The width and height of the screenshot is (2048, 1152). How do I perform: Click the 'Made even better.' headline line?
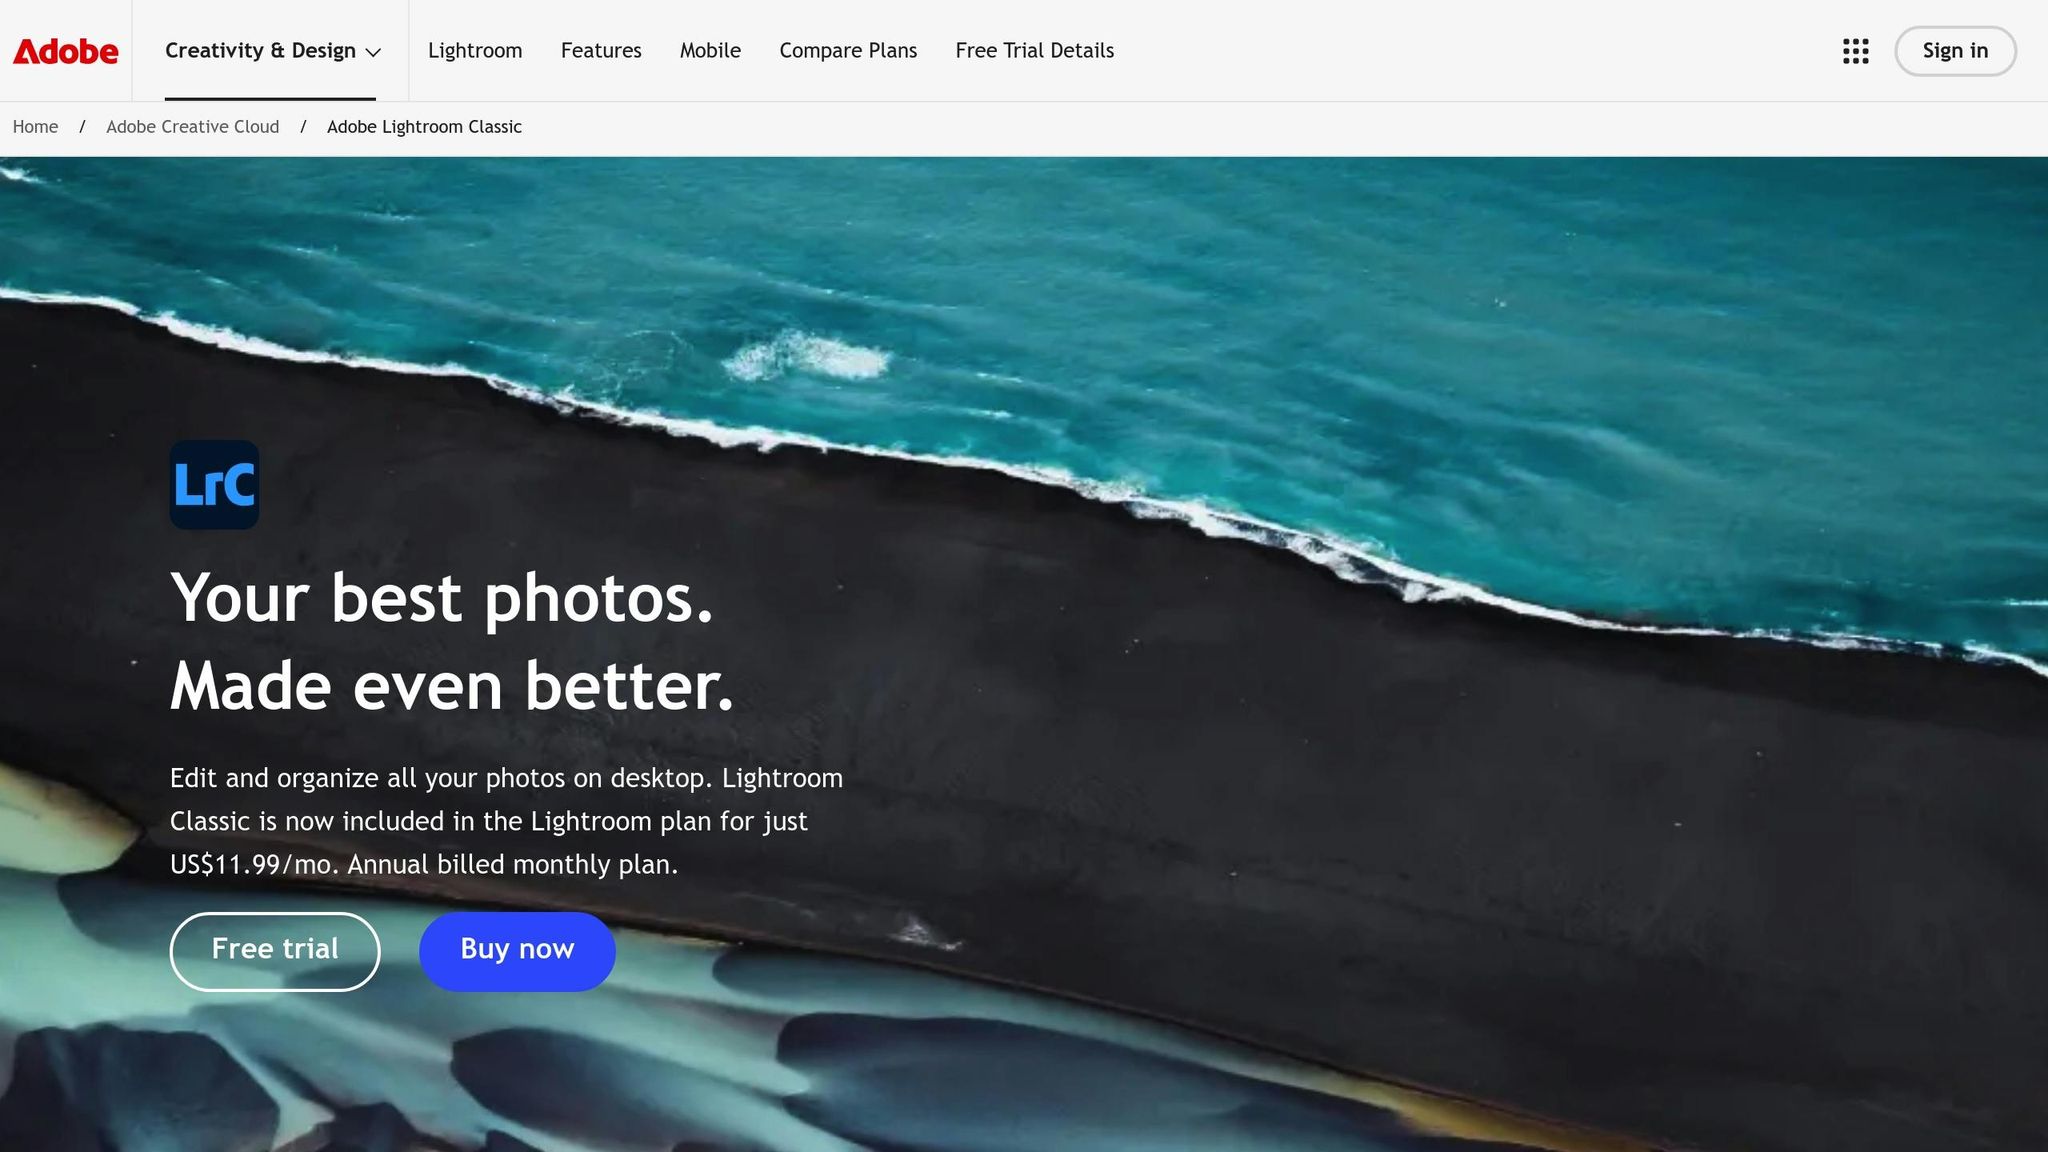(x=452, y=687)
